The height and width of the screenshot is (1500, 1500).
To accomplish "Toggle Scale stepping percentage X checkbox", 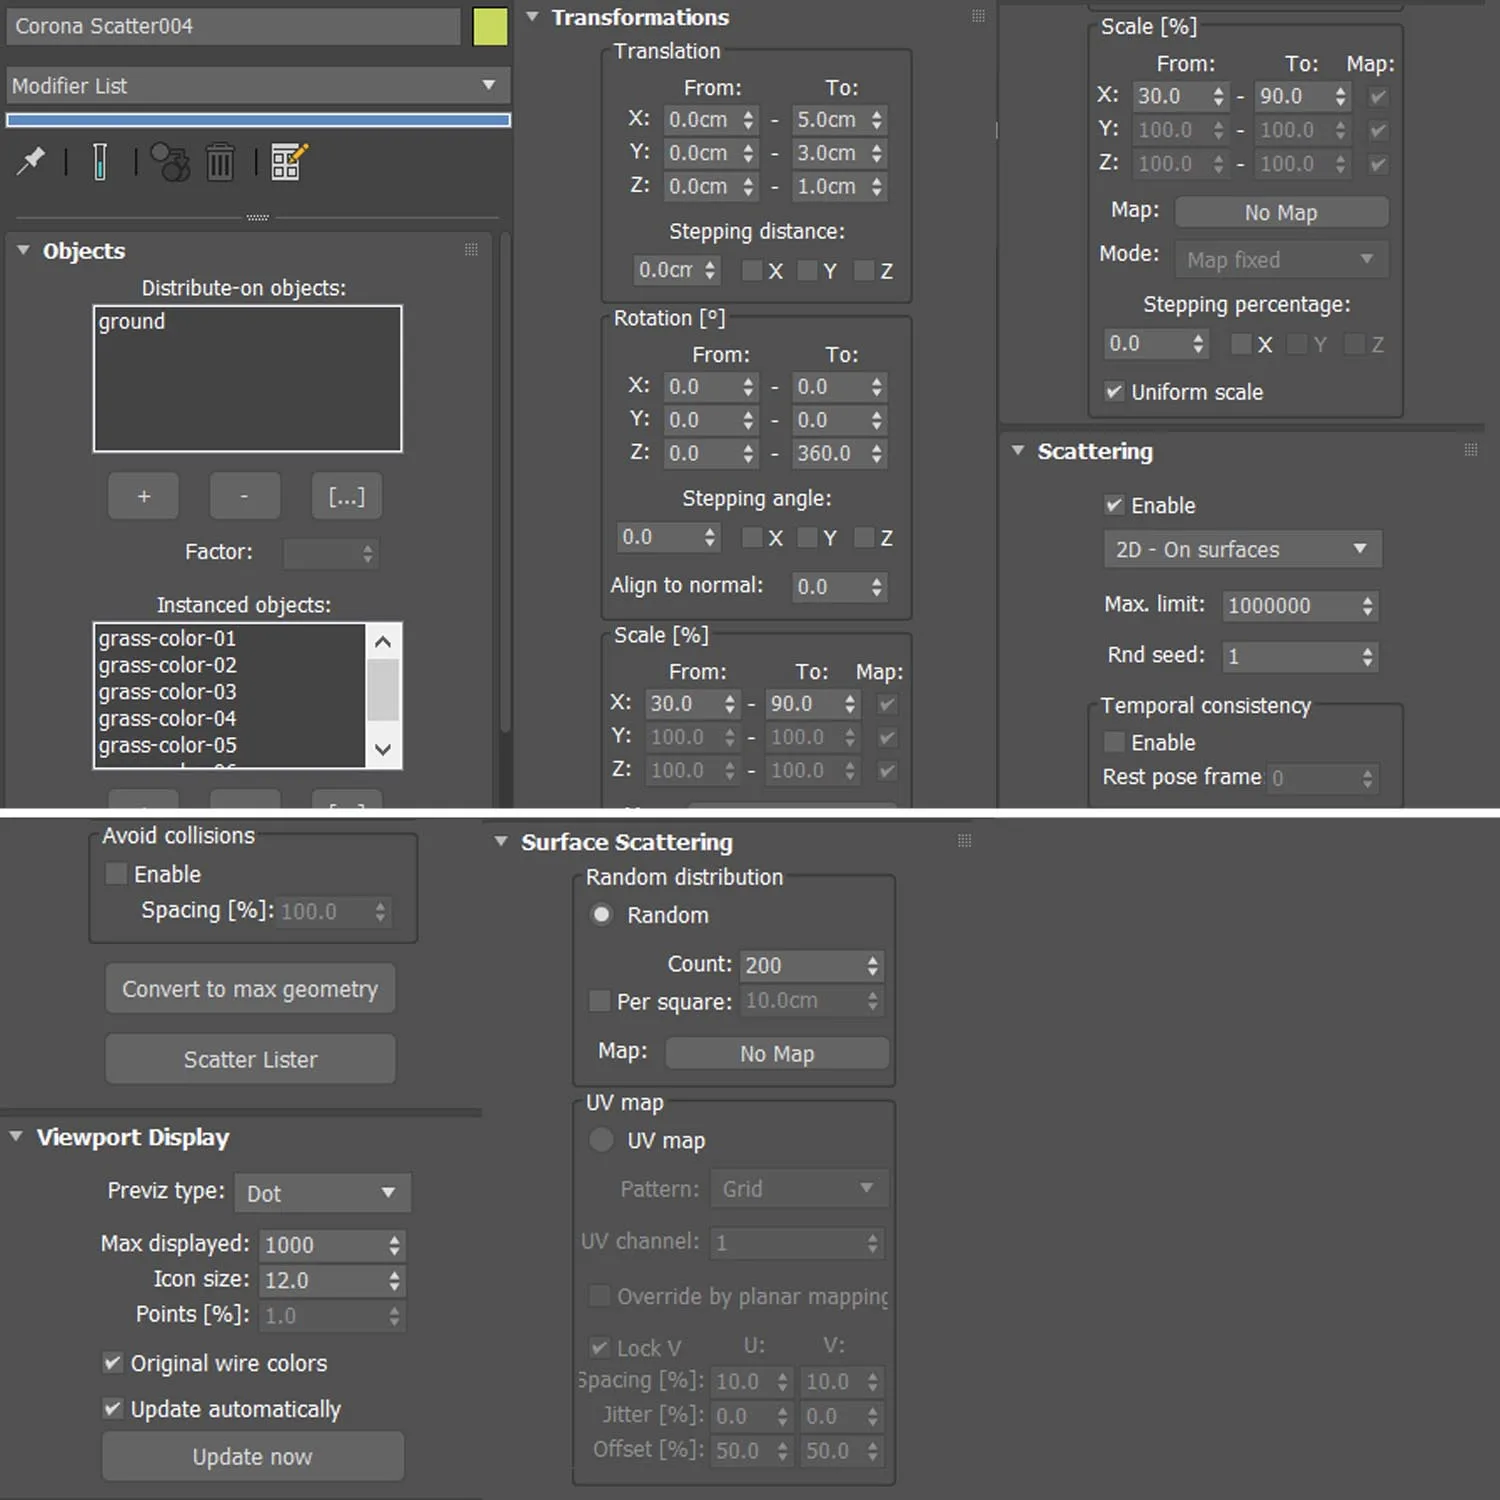I will coord(1241,344).
